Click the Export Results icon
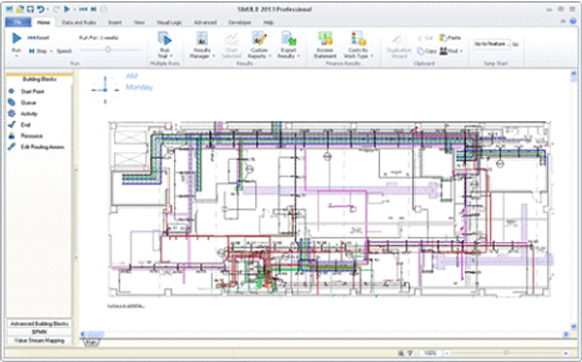Screen dimensions: 582x362 tap(288, 39)
